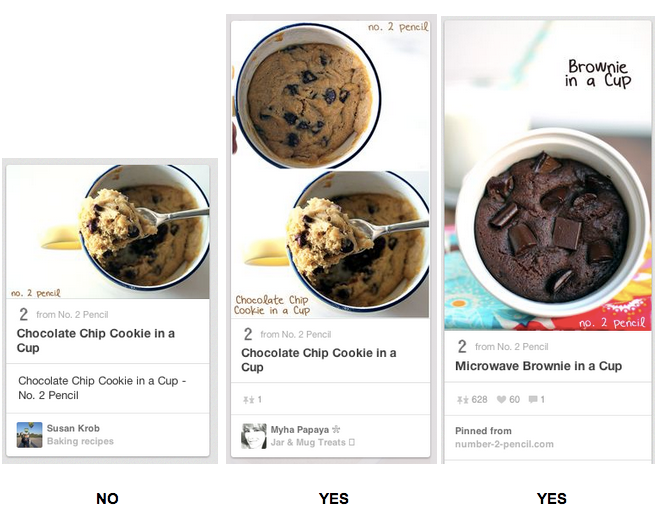The height and width of the screenshot is (527, 659).
Task: Click the repin icon on Myha Papaya's pin
Action: (248, 400)
